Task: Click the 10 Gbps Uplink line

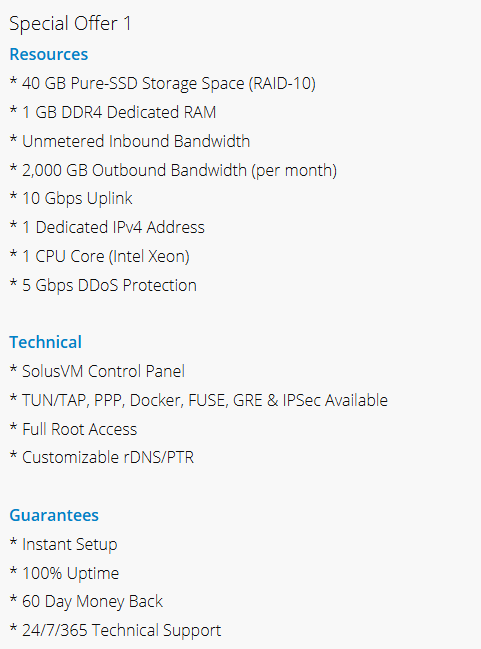Action: pos(71,199)
